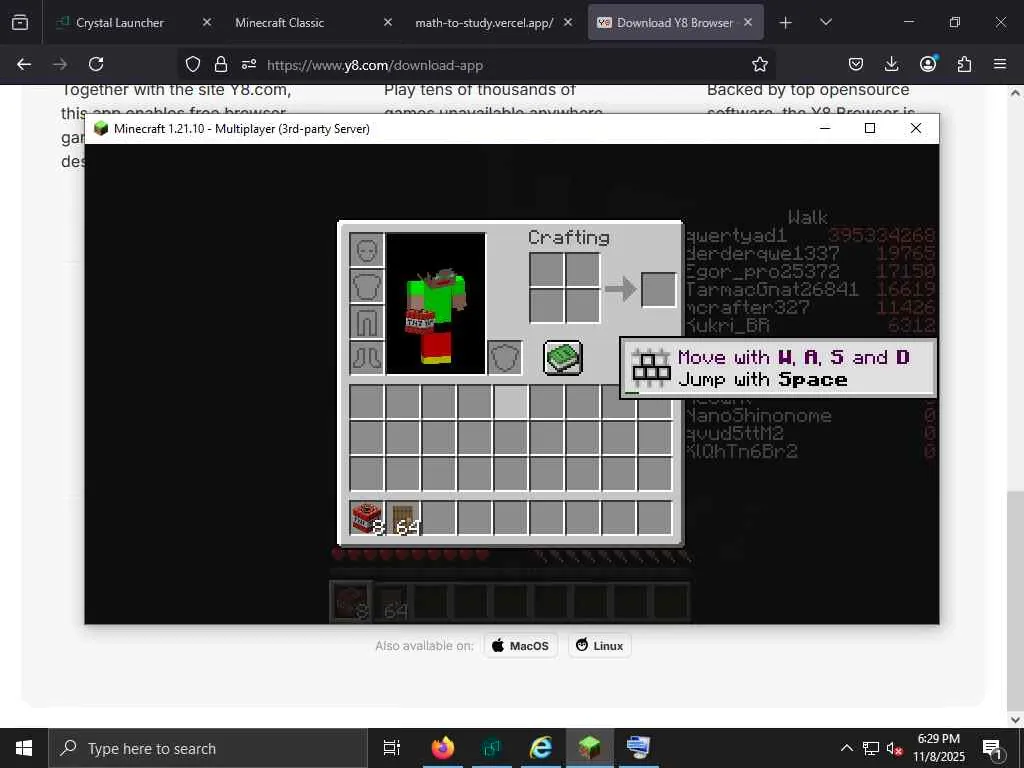Close the Crystal Launcher tab
The height and width of the screenshot is (768, 1024).
pyautogui.click(x=207, y=22)
